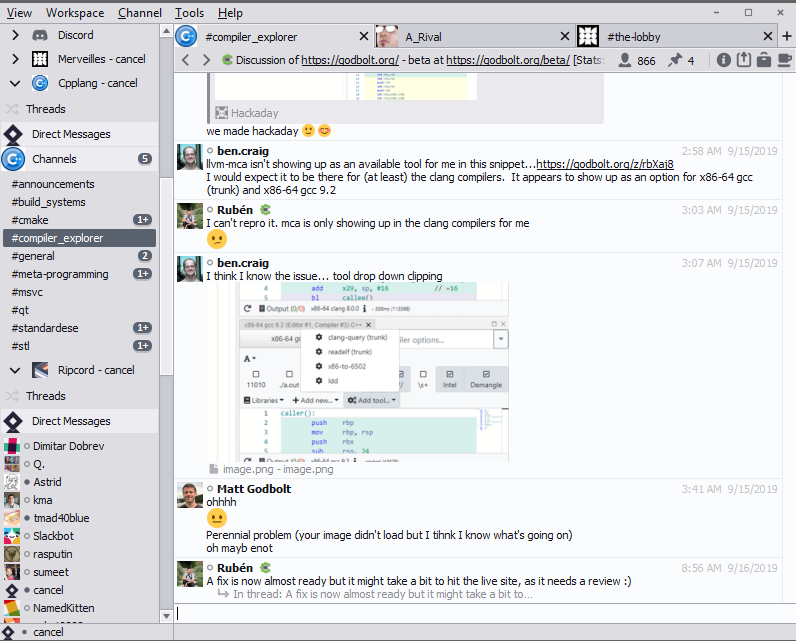Open the Workspace menu
The height and width of the screenshot is (641, 796).
(75, 13)
